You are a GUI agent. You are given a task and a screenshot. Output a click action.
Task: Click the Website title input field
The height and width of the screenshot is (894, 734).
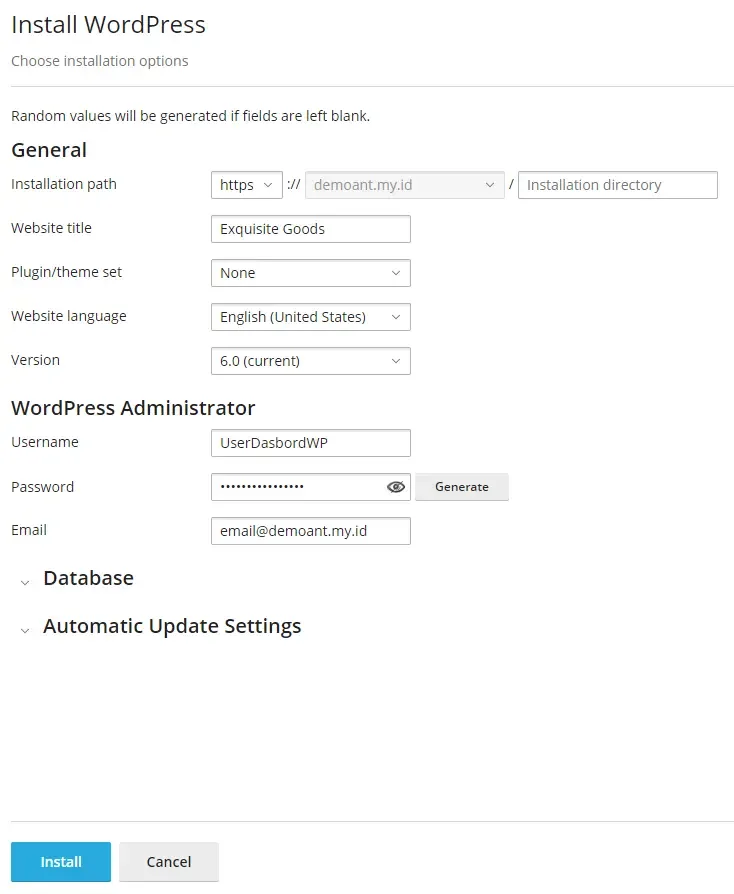click(310, 229)
